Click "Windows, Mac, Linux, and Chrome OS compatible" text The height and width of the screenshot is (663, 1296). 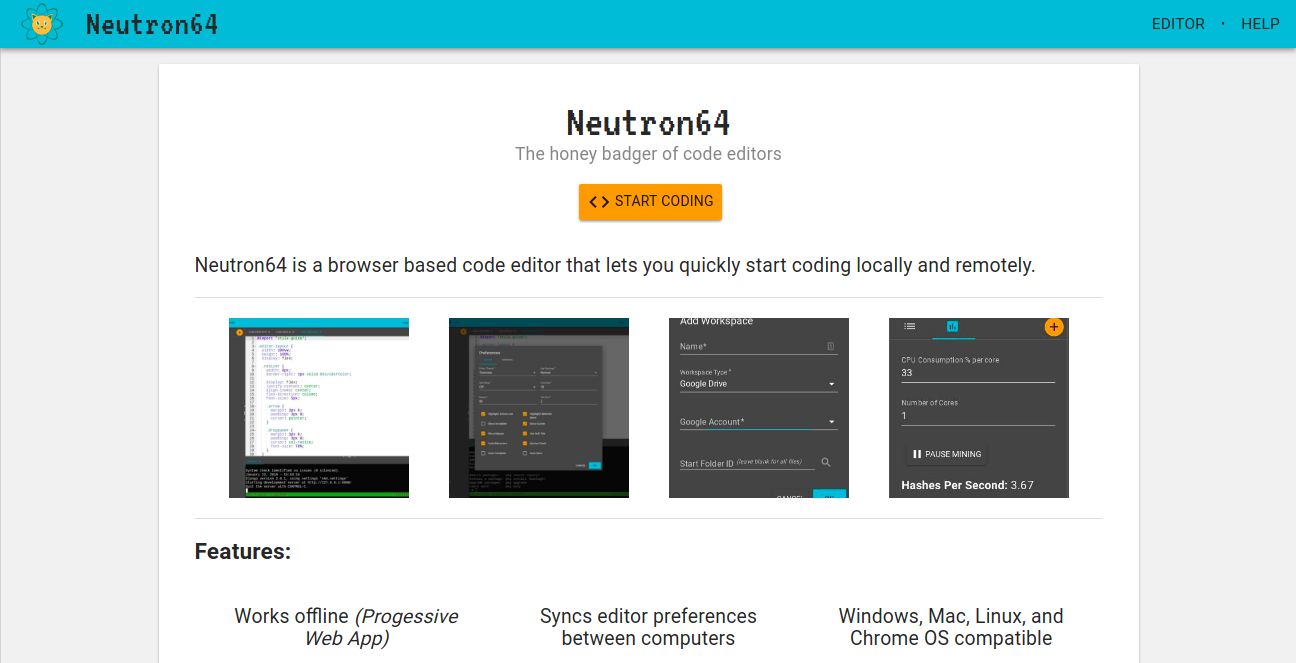(x=951, y=627)
